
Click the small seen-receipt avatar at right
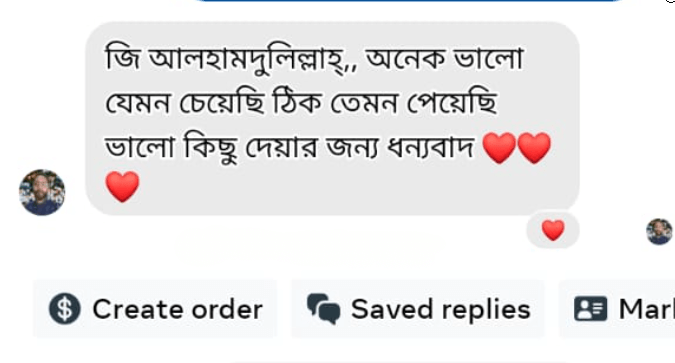(x=659, y=232)
